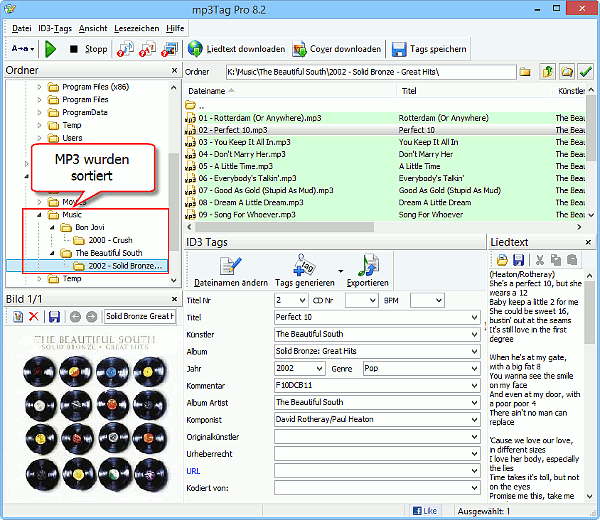The height and width of the screenshot is (520, 600).
Task: Click the Tags generieren button
Action: 305,271
